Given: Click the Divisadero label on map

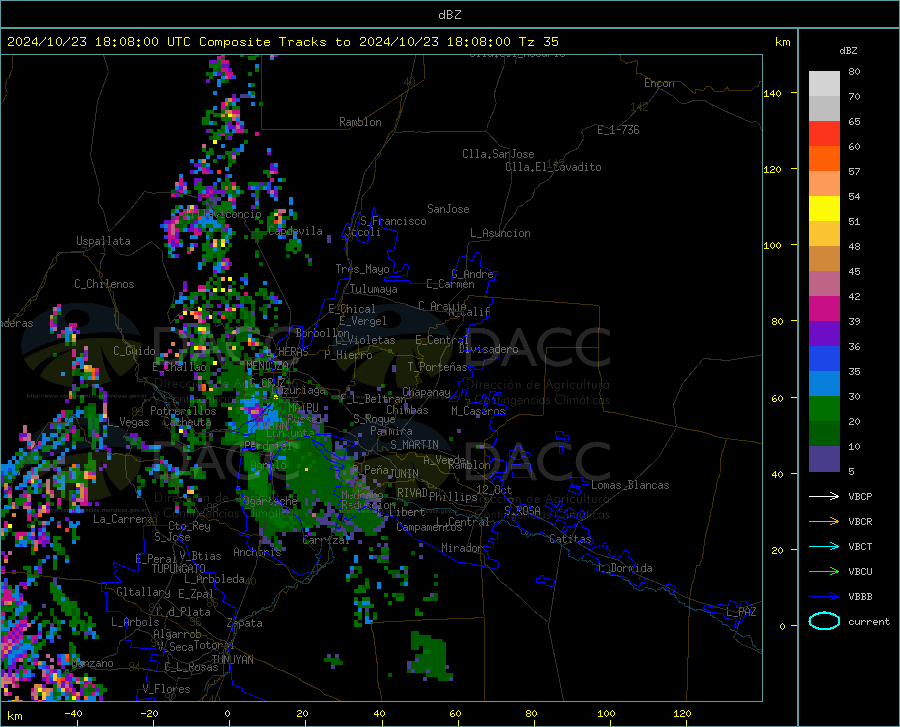Looking at the screenshot, I should (488, 349).
